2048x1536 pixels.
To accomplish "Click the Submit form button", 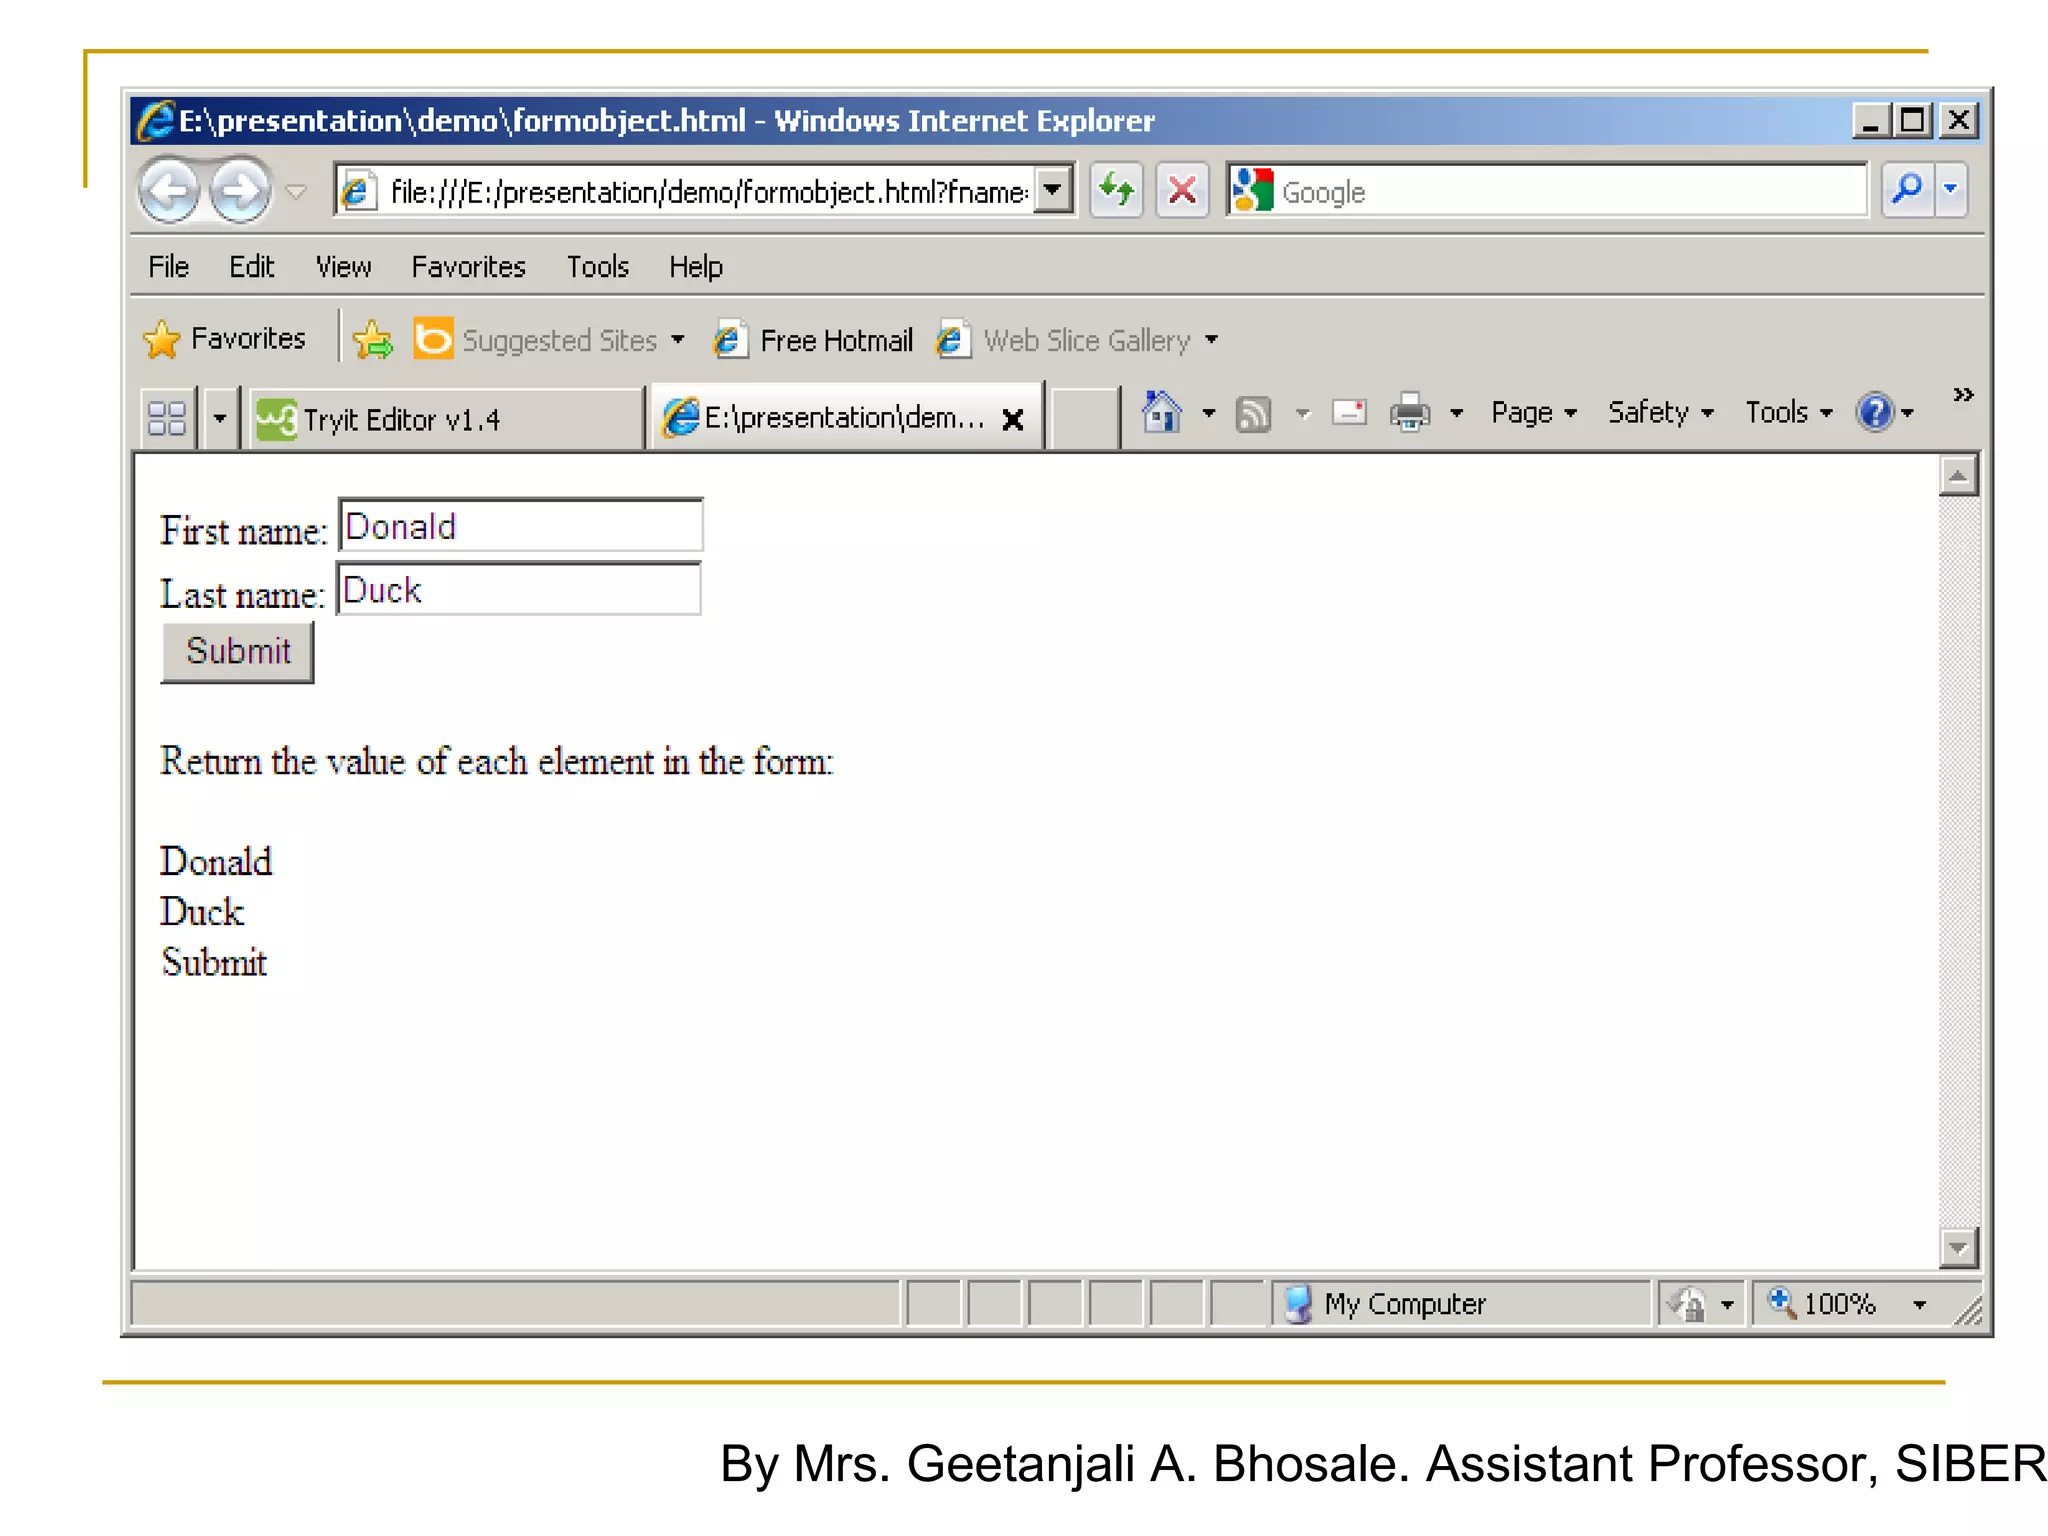I will click(x=237, y=652).
